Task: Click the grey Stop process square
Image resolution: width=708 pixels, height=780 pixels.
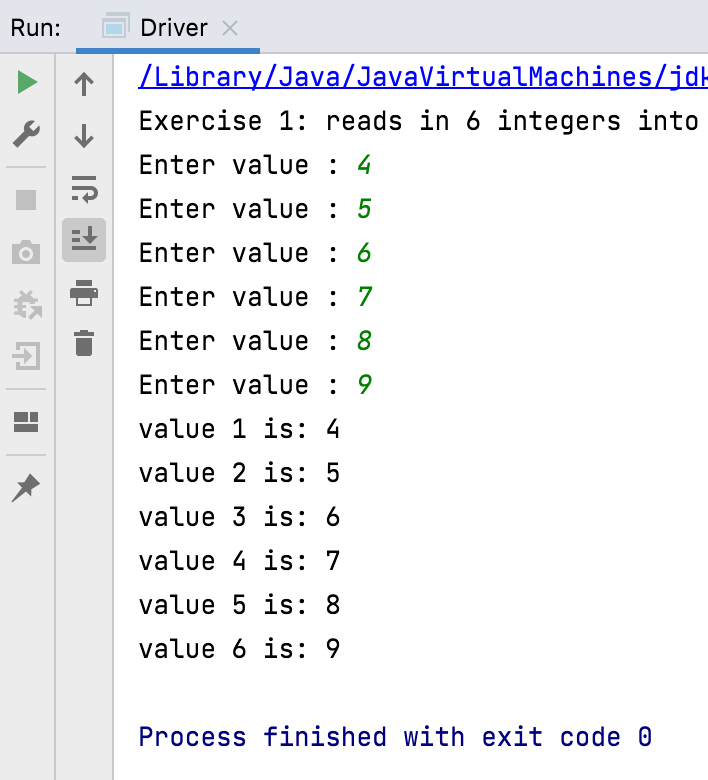Action: coord(27,200)
